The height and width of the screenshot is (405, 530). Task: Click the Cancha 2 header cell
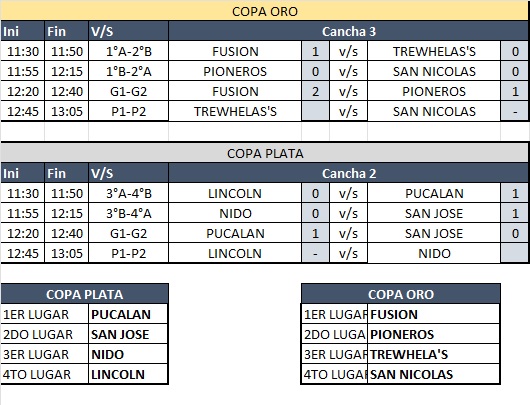(348, 173)
